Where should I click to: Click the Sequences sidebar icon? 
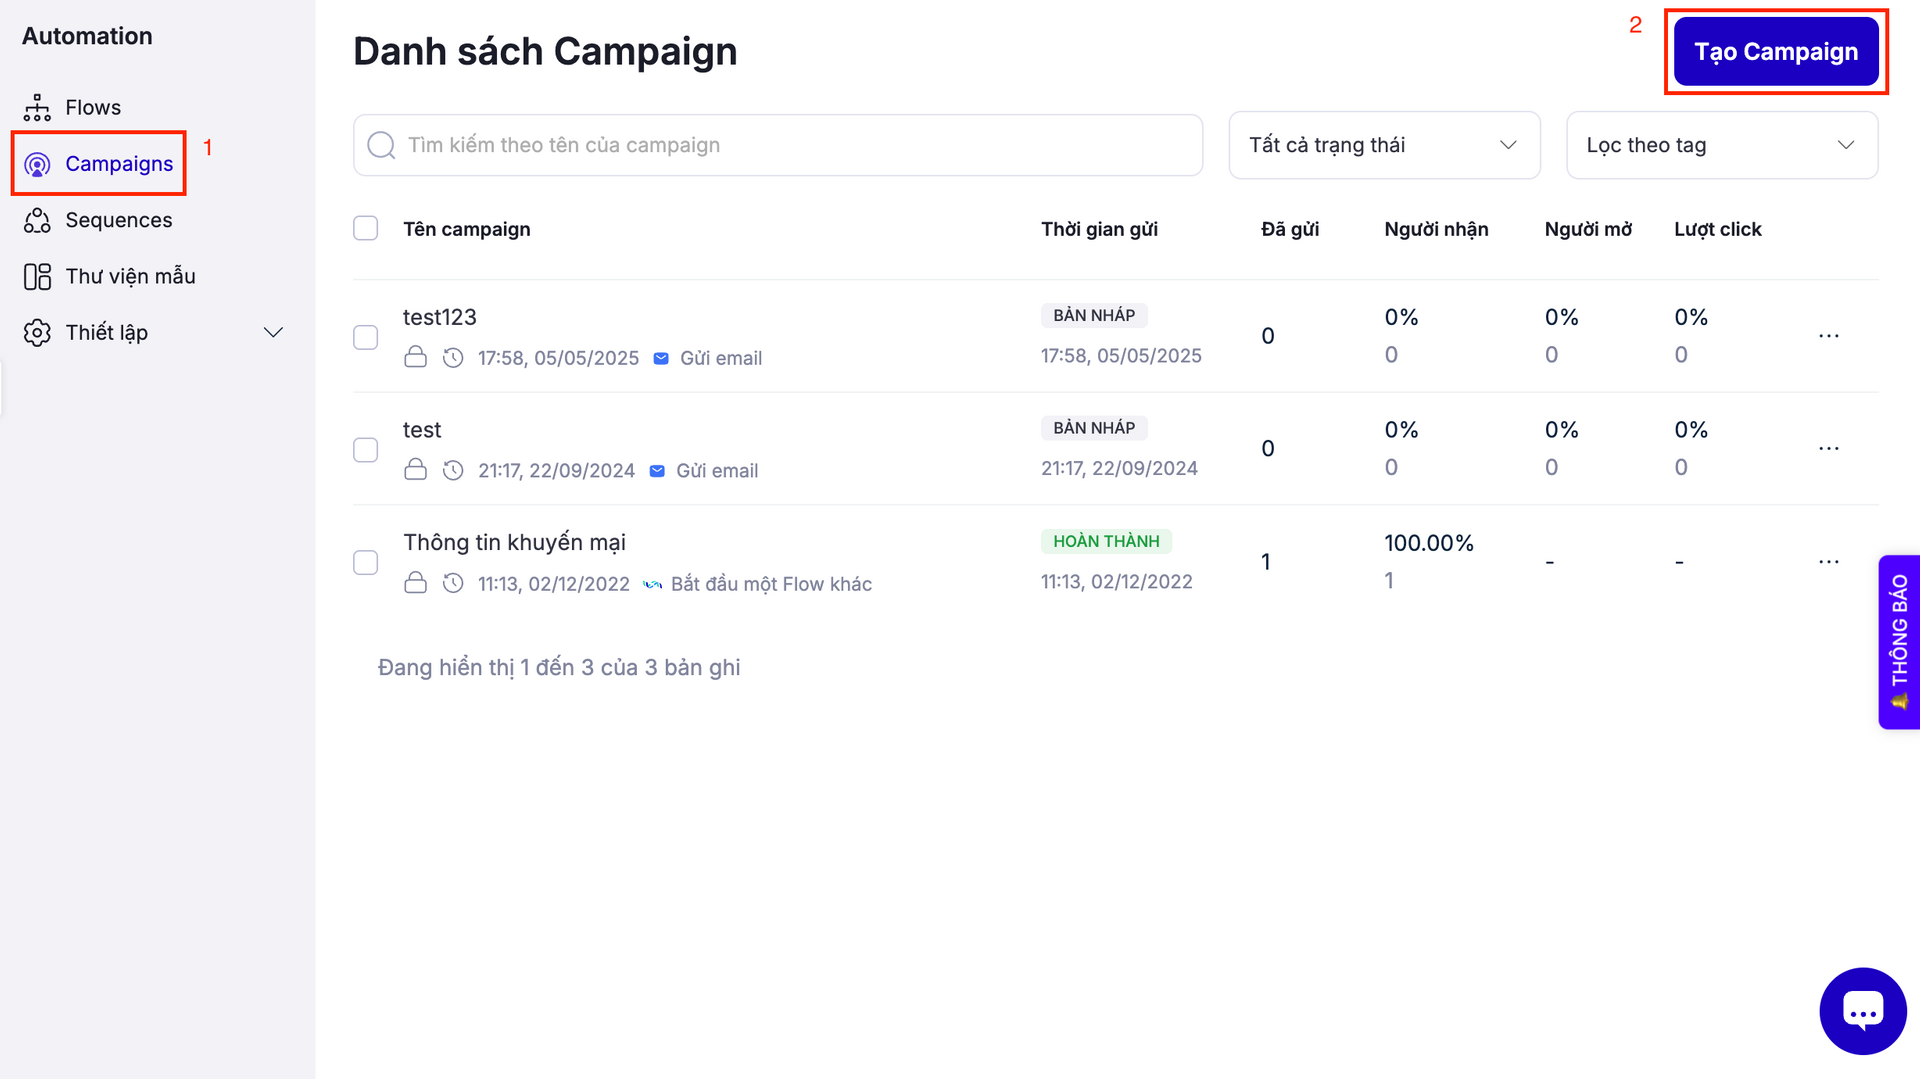(x=37, y=220)
